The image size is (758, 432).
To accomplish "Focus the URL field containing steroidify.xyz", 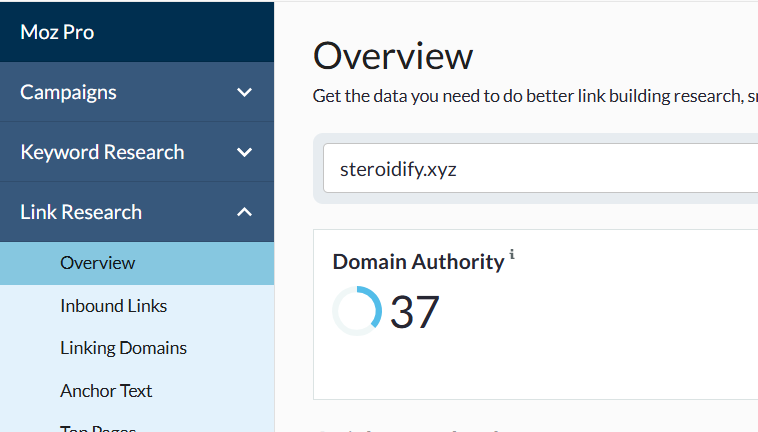I will pos(540,168).
